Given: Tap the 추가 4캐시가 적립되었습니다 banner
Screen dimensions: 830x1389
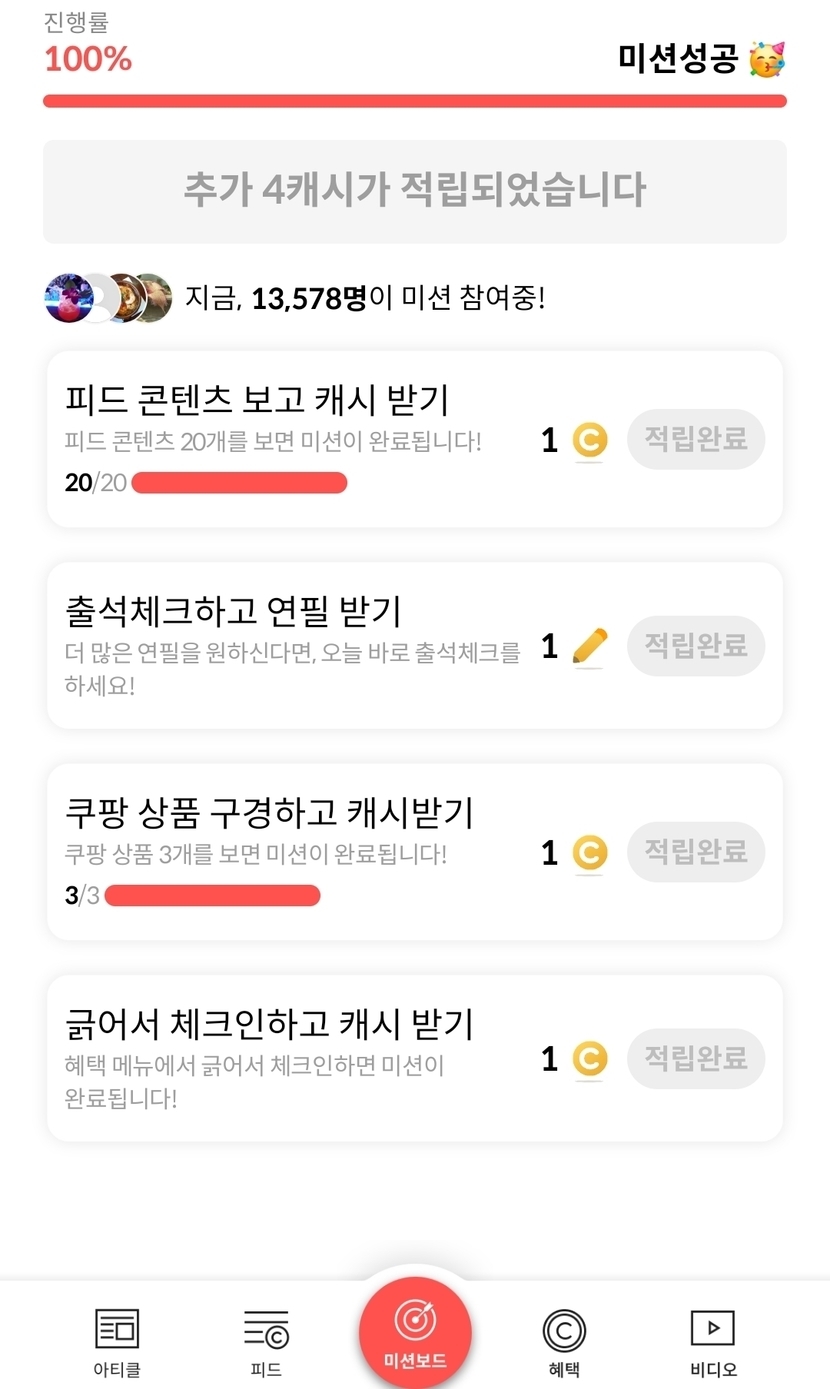Looking at the screenshot, I should point(415,191).
